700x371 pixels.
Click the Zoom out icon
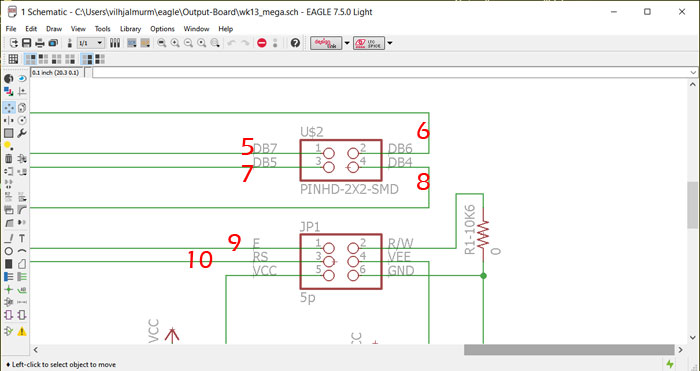[188, 43]
